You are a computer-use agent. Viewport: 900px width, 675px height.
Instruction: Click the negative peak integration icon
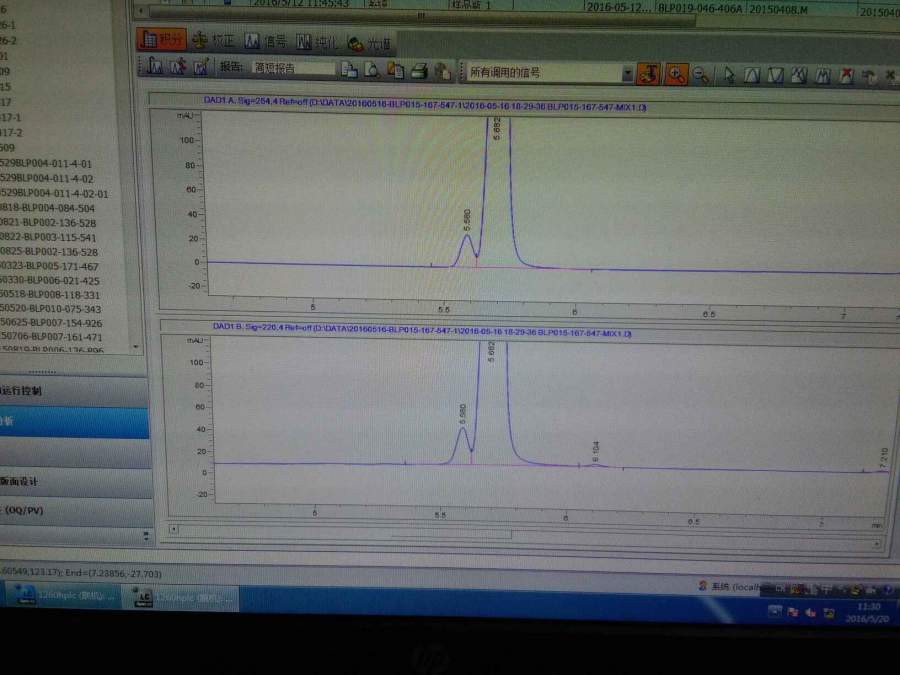775,76
